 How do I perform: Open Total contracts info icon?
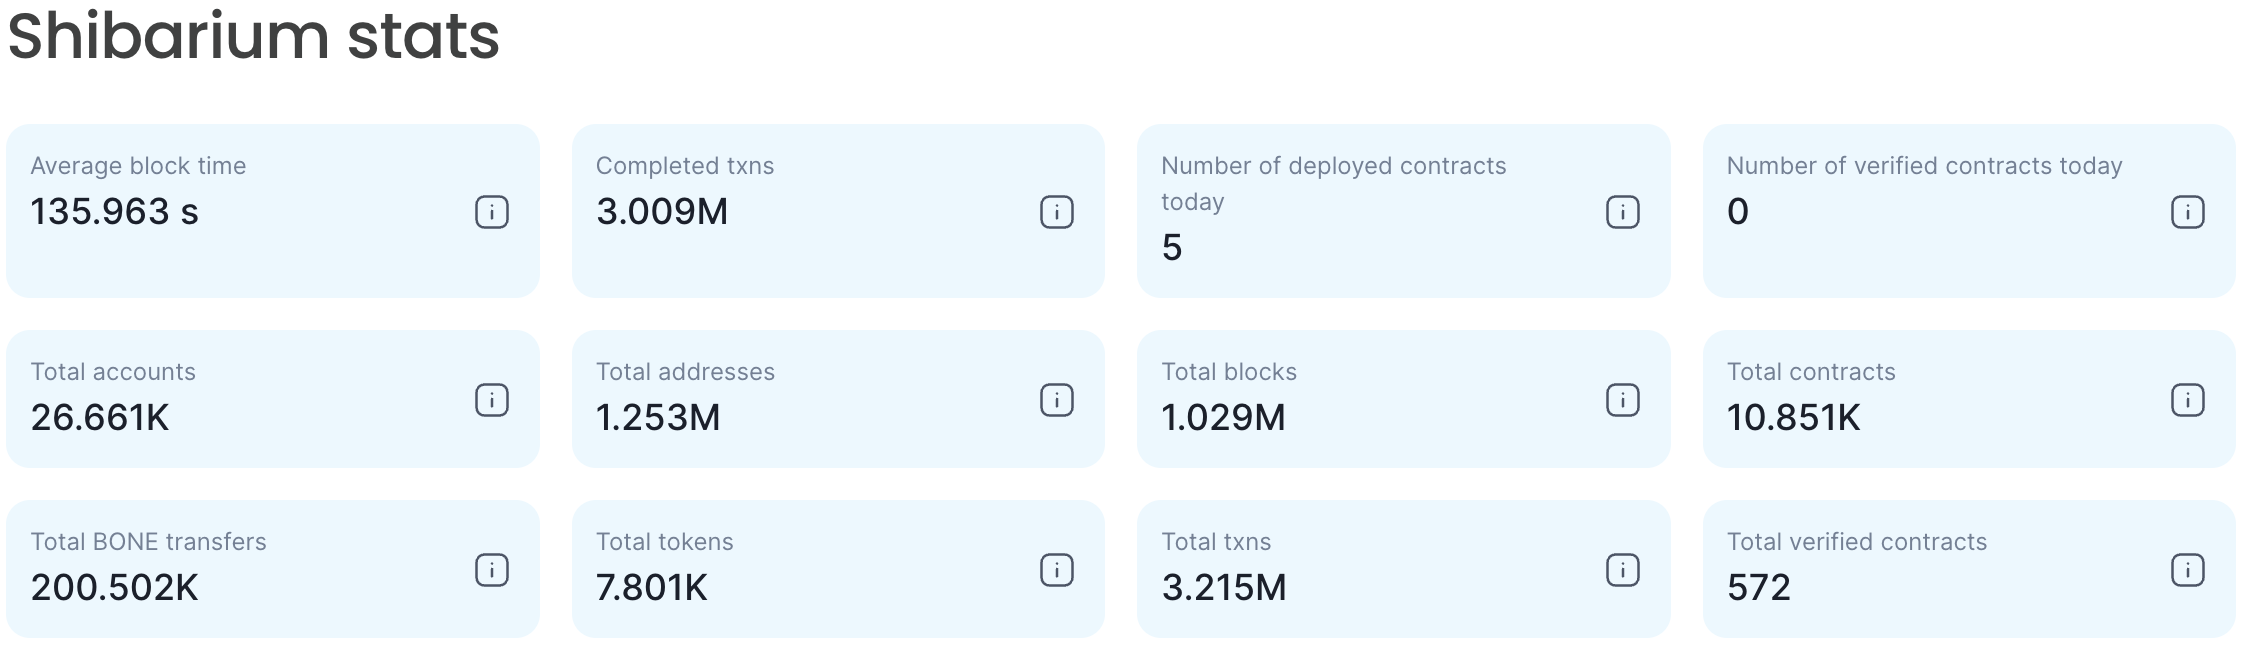click(x=2187, y=400)
